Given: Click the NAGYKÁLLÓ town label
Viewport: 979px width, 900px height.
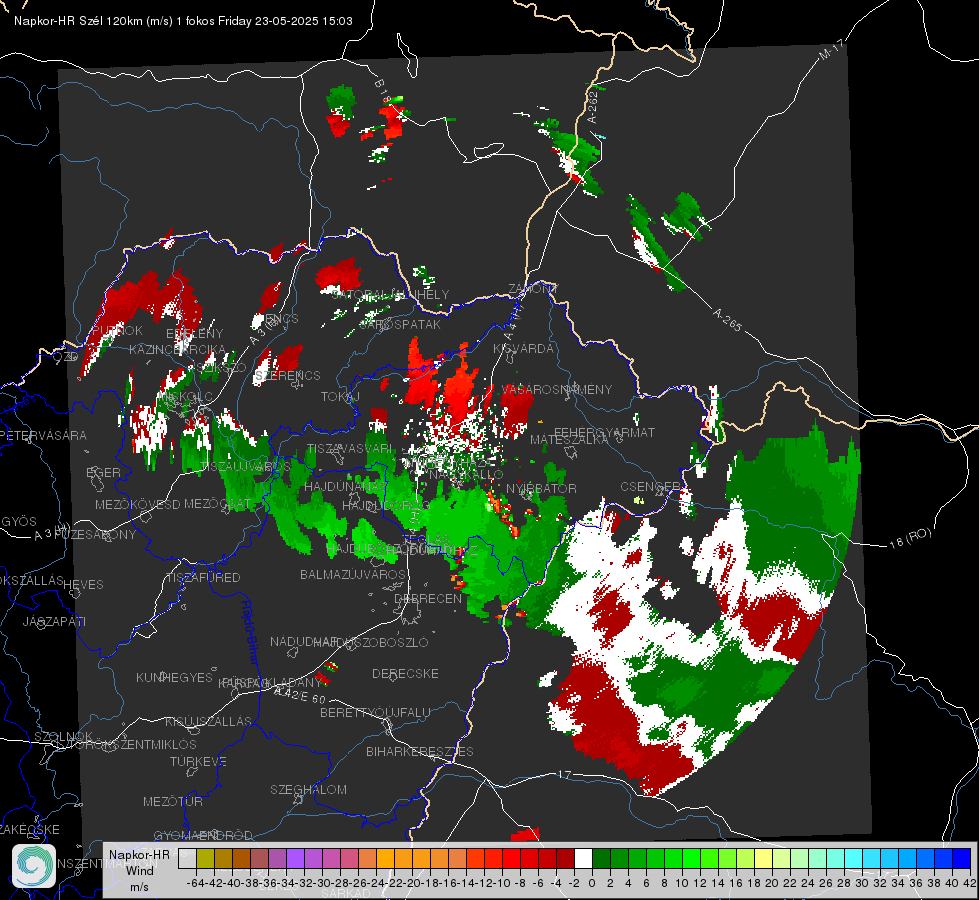Looking at the screenshot, I should [x=466, y=475].
